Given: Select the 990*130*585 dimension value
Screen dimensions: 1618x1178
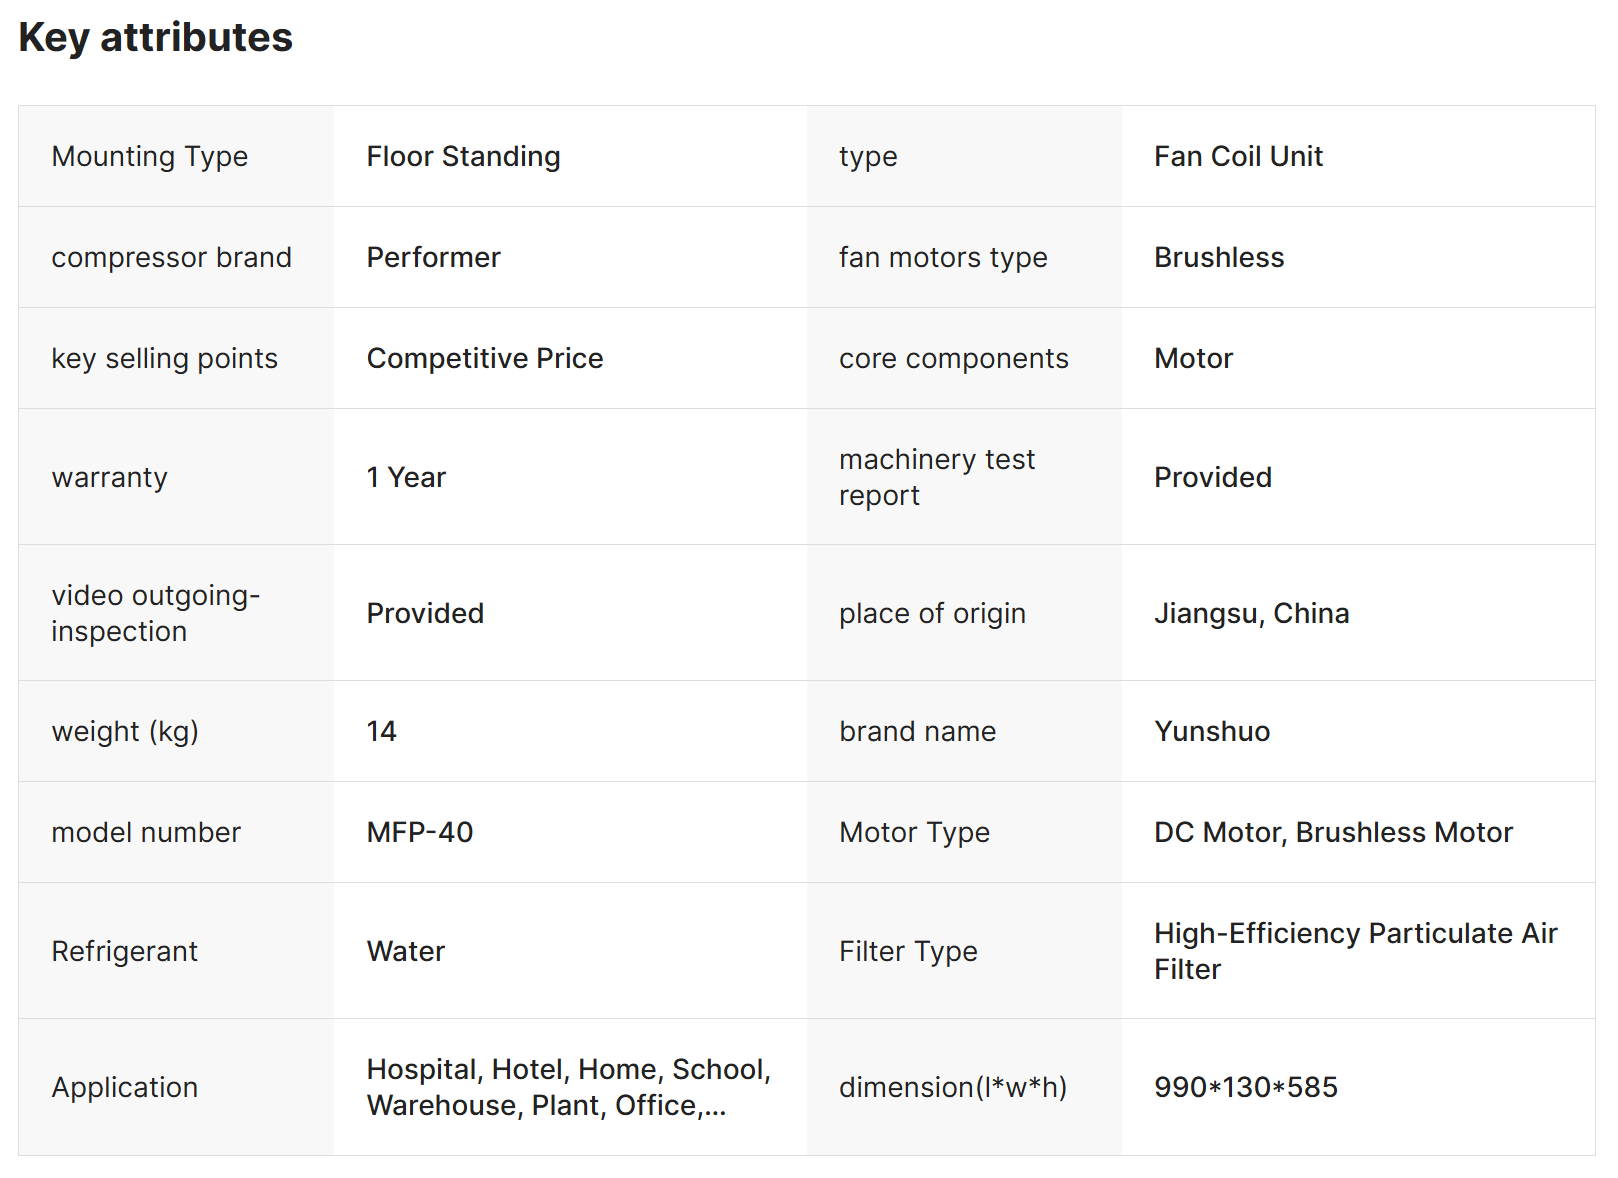Looking at the screenshot, I should pyautogui.click(x=1245, y=1088).
